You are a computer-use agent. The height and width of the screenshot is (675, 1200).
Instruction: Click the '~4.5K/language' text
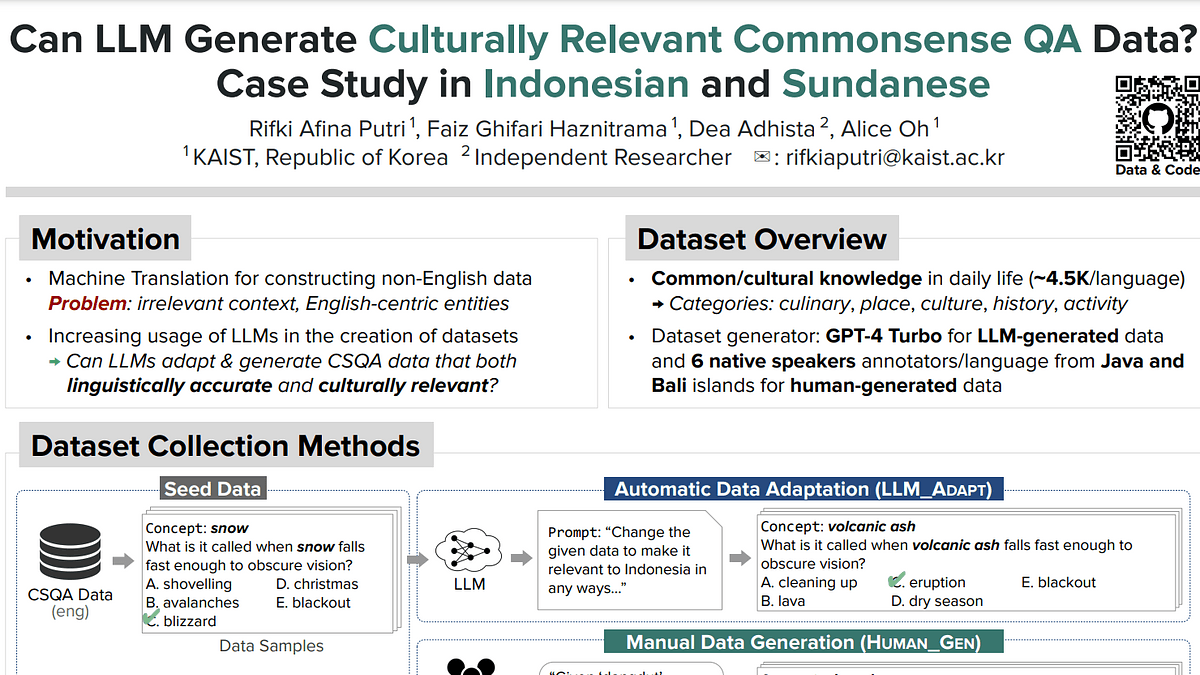[x=1108, y=278]
